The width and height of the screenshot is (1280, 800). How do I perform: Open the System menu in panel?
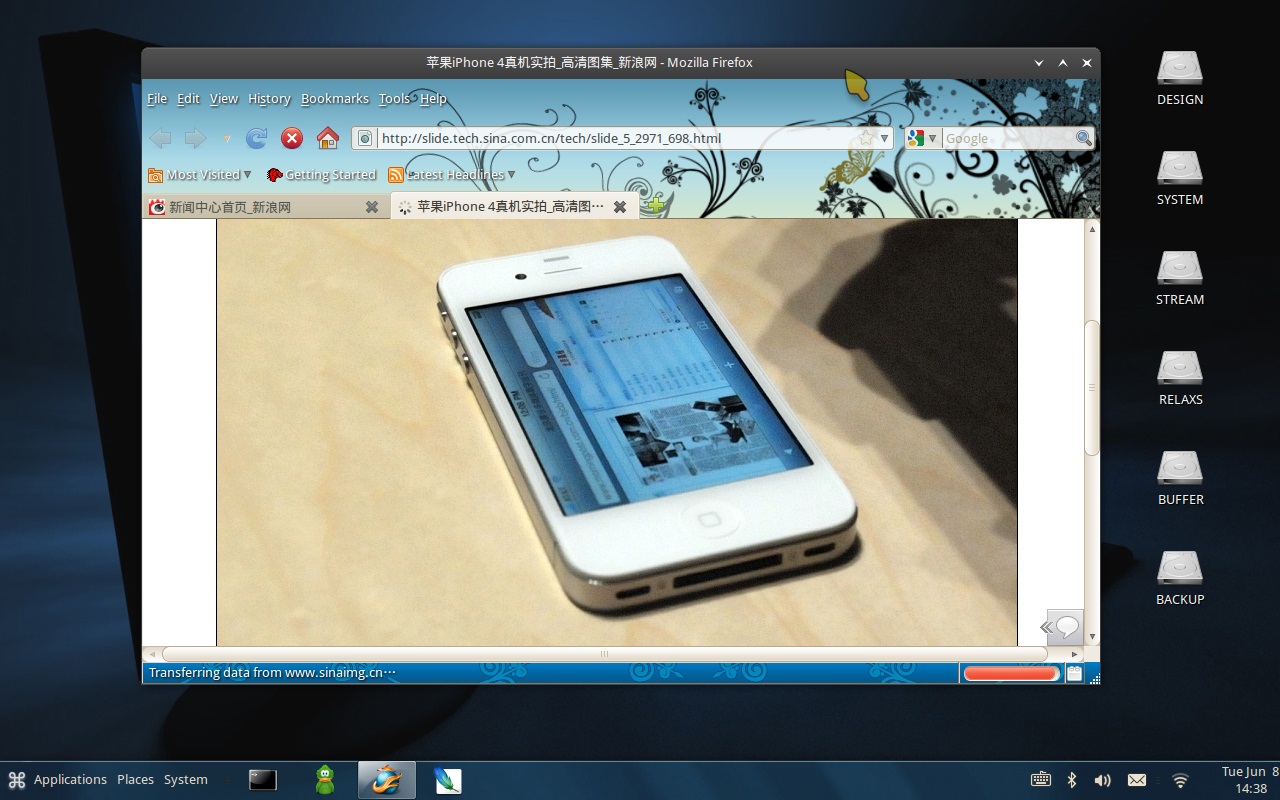pos(186,780)
